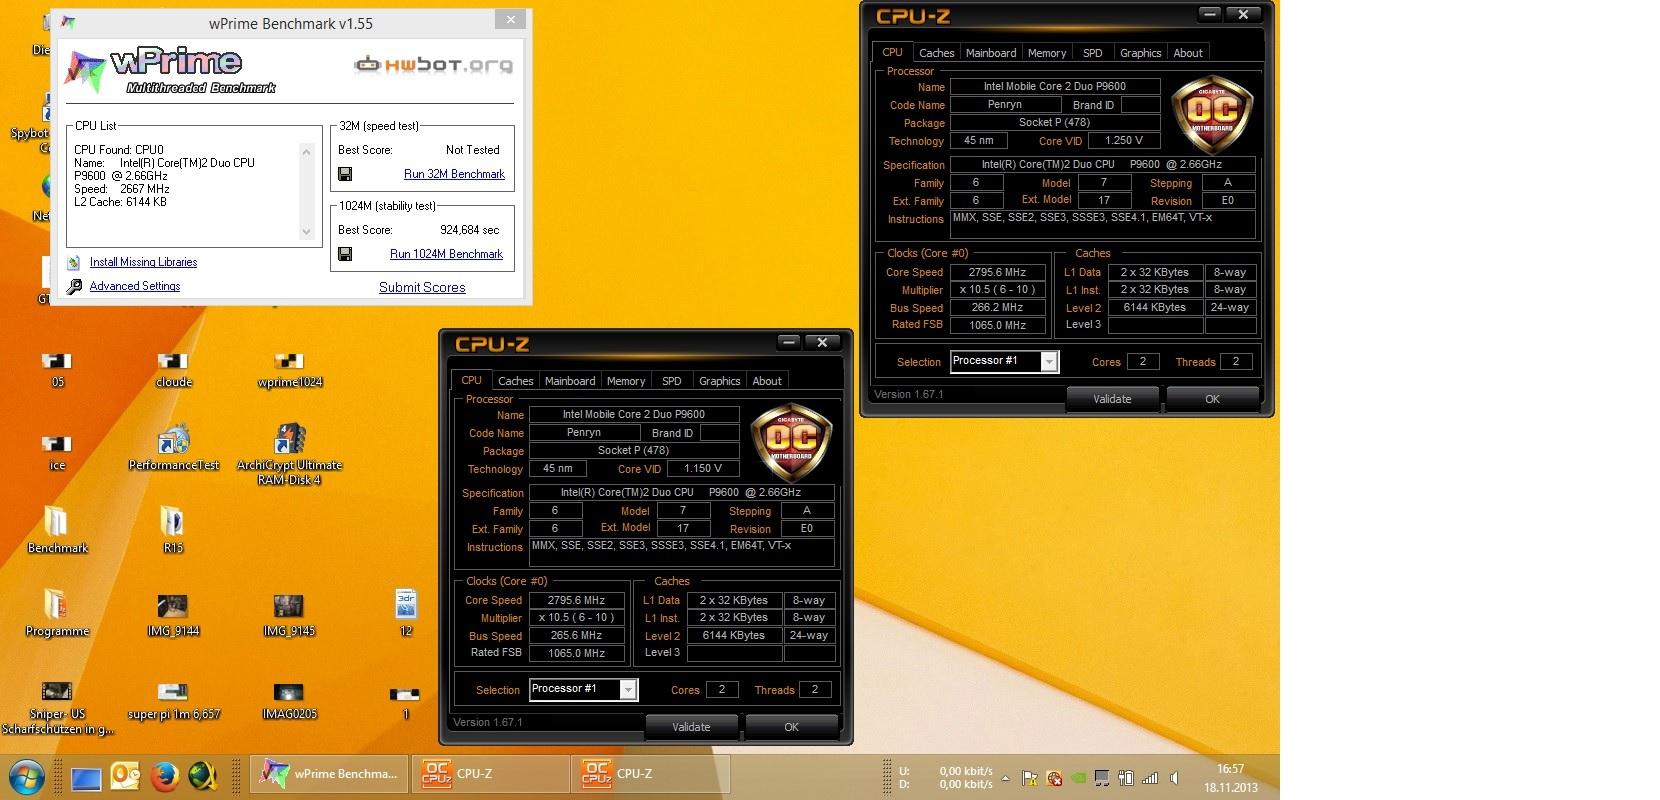
Task: Open SPD tab in CPU-Z with 1.150 V
Action: tap(672, 381)
